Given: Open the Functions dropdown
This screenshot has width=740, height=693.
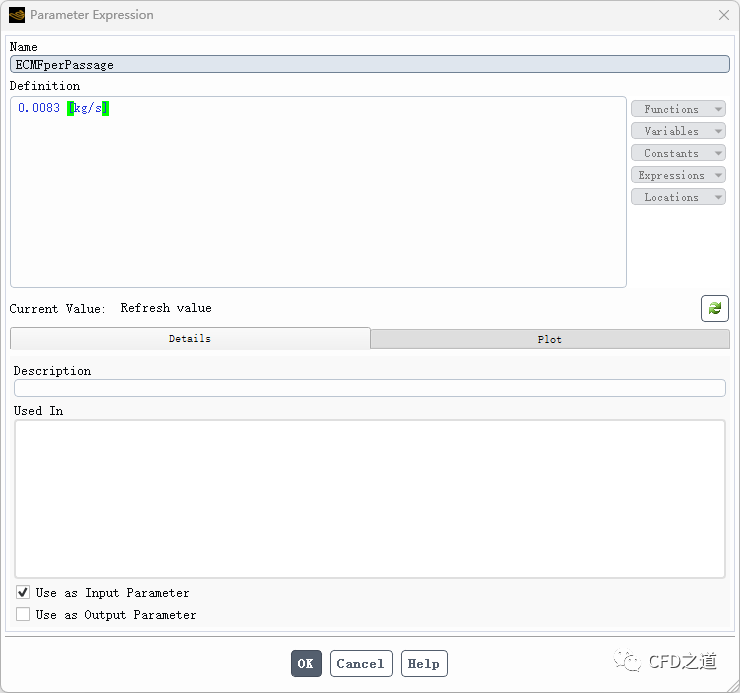Looking at the screenshot, I should click(678, 109).
